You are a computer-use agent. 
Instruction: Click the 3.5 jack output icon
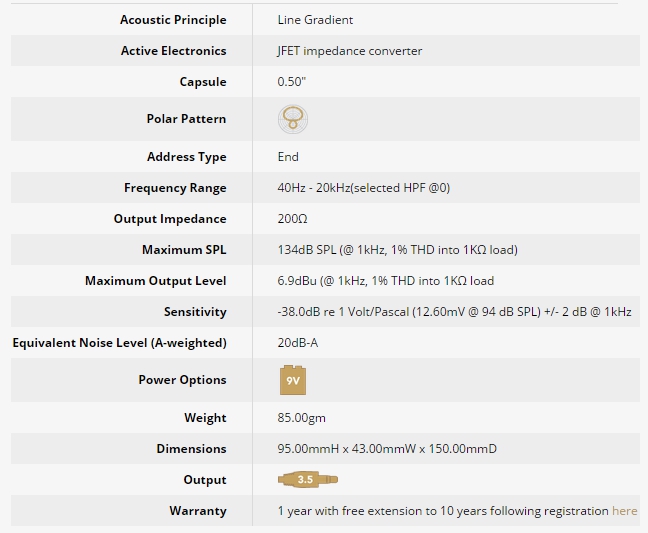click(x=308, y=479)
